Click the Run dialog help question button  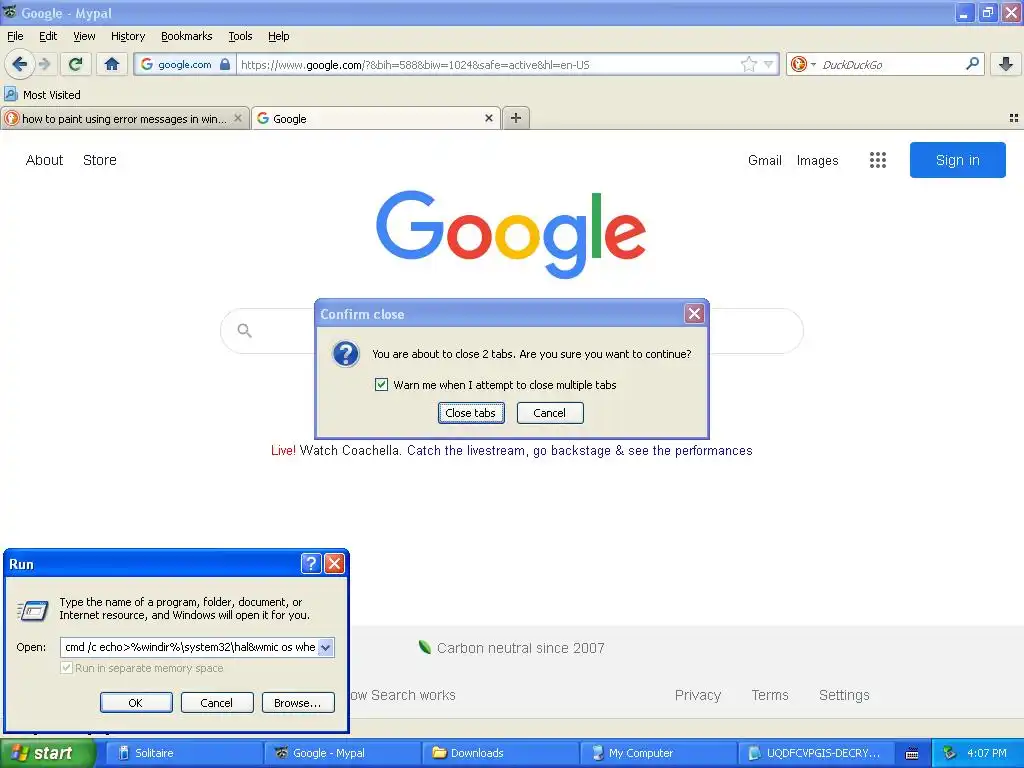311,563
